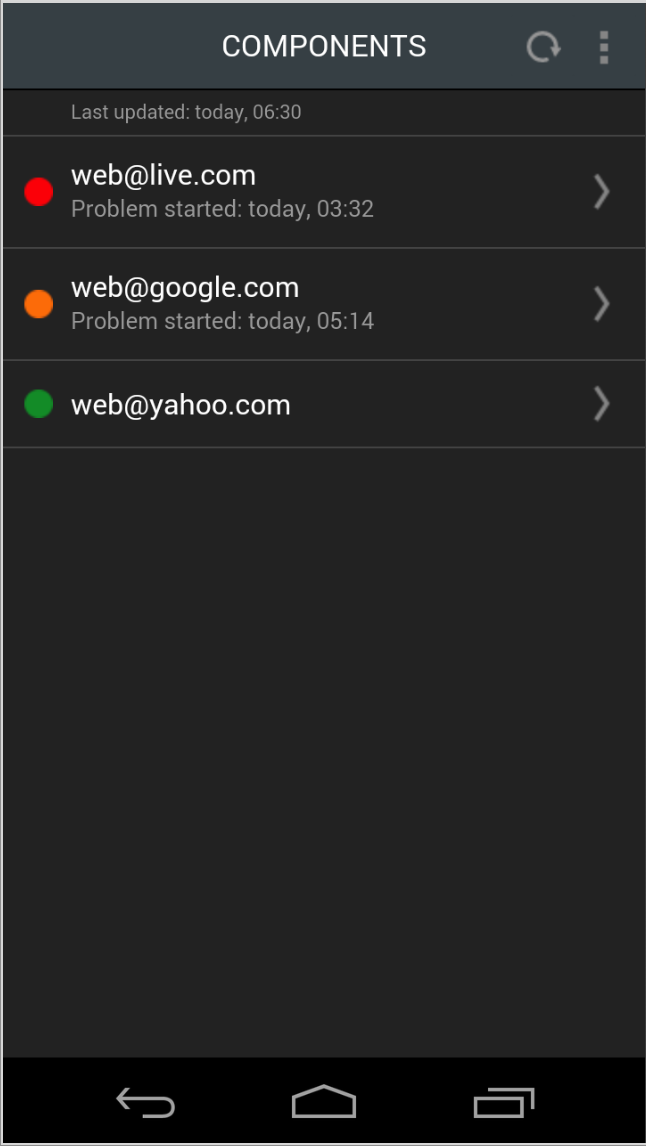Open the three-dot overflow menu

pos(604,48)
